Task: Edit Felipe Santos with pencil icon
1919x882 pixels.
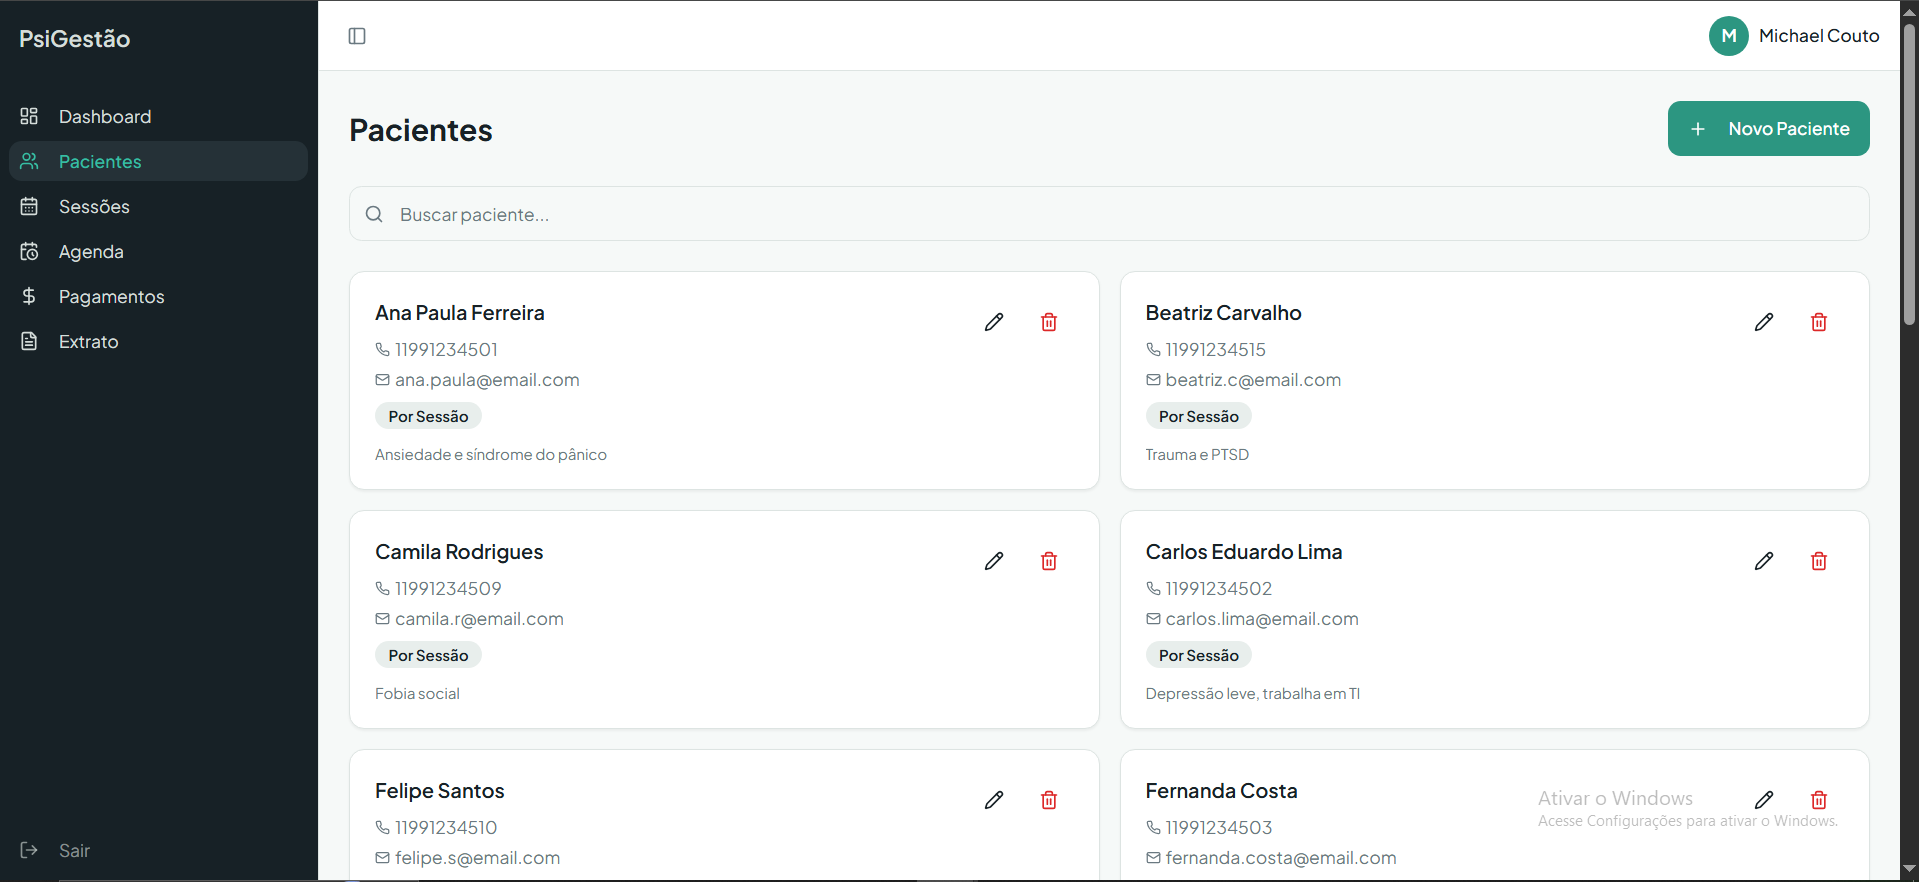Action: tap(993, 800)
